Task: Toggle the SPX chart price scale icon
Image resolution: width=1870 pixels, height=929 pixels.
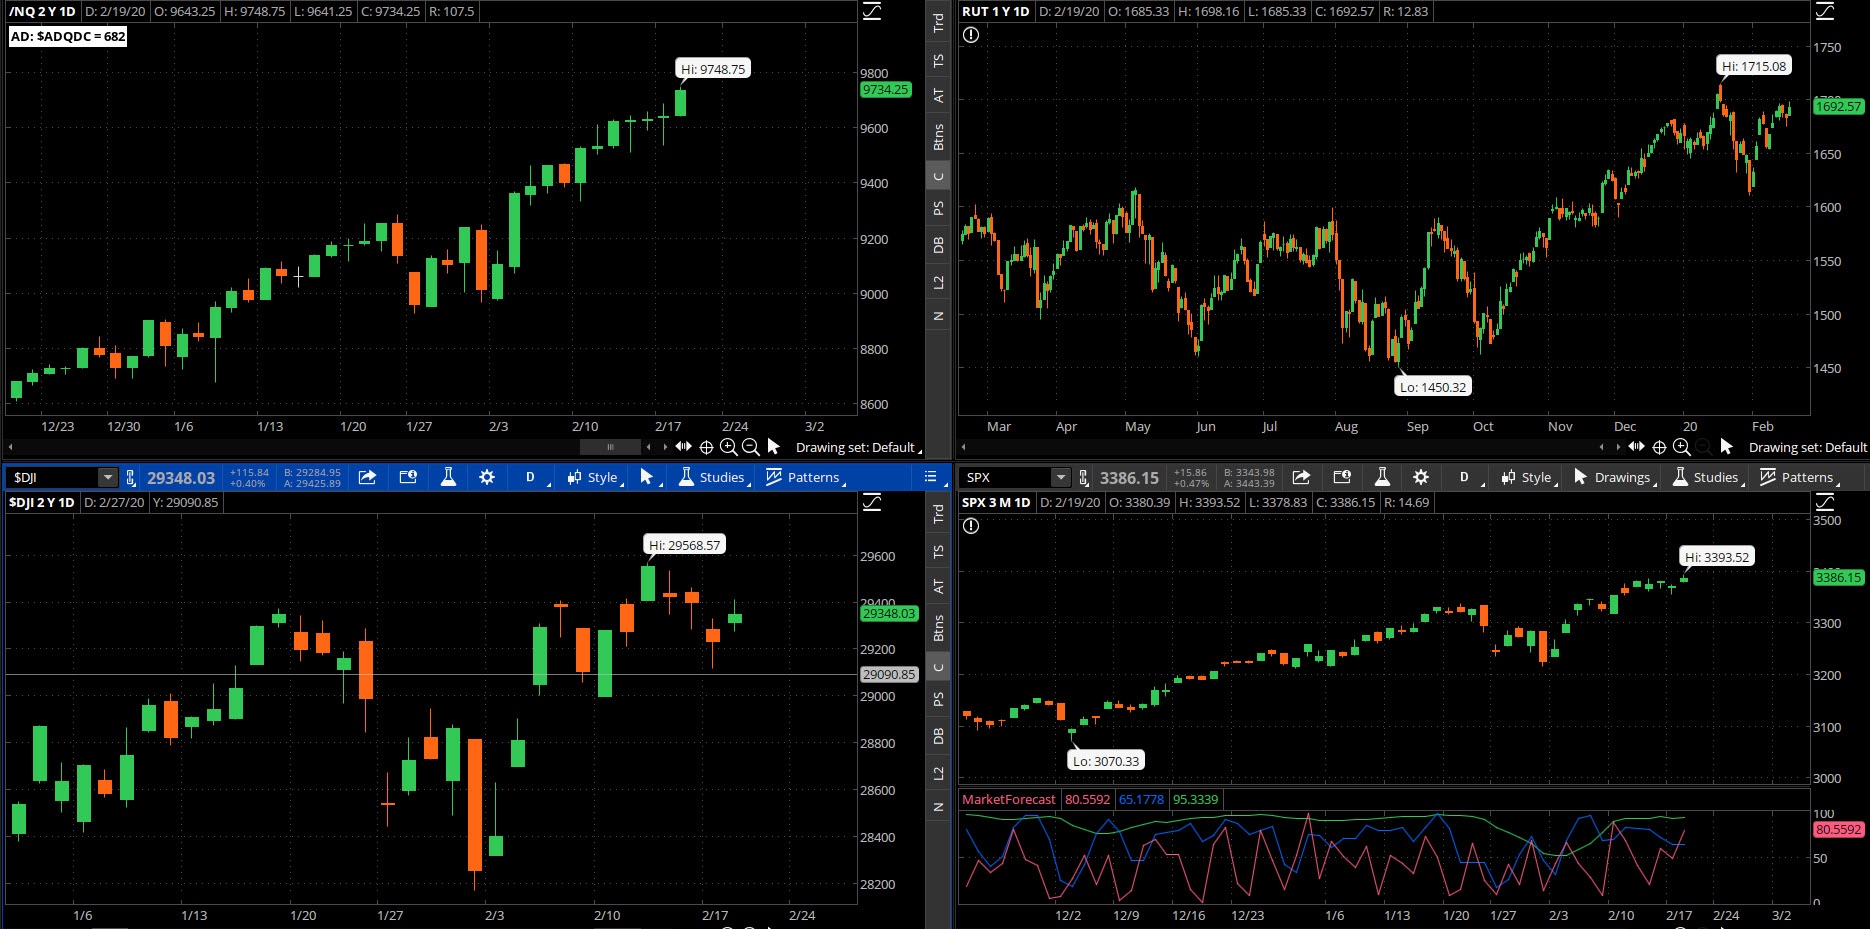Action: click(1825, 502)
